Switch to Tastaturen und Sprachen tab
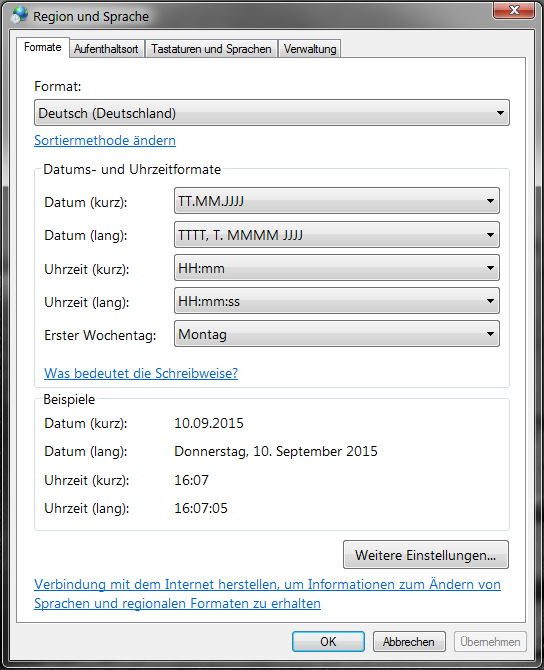Image resolution: width=544 pixels, height=670 pixels. click(211, 49)
